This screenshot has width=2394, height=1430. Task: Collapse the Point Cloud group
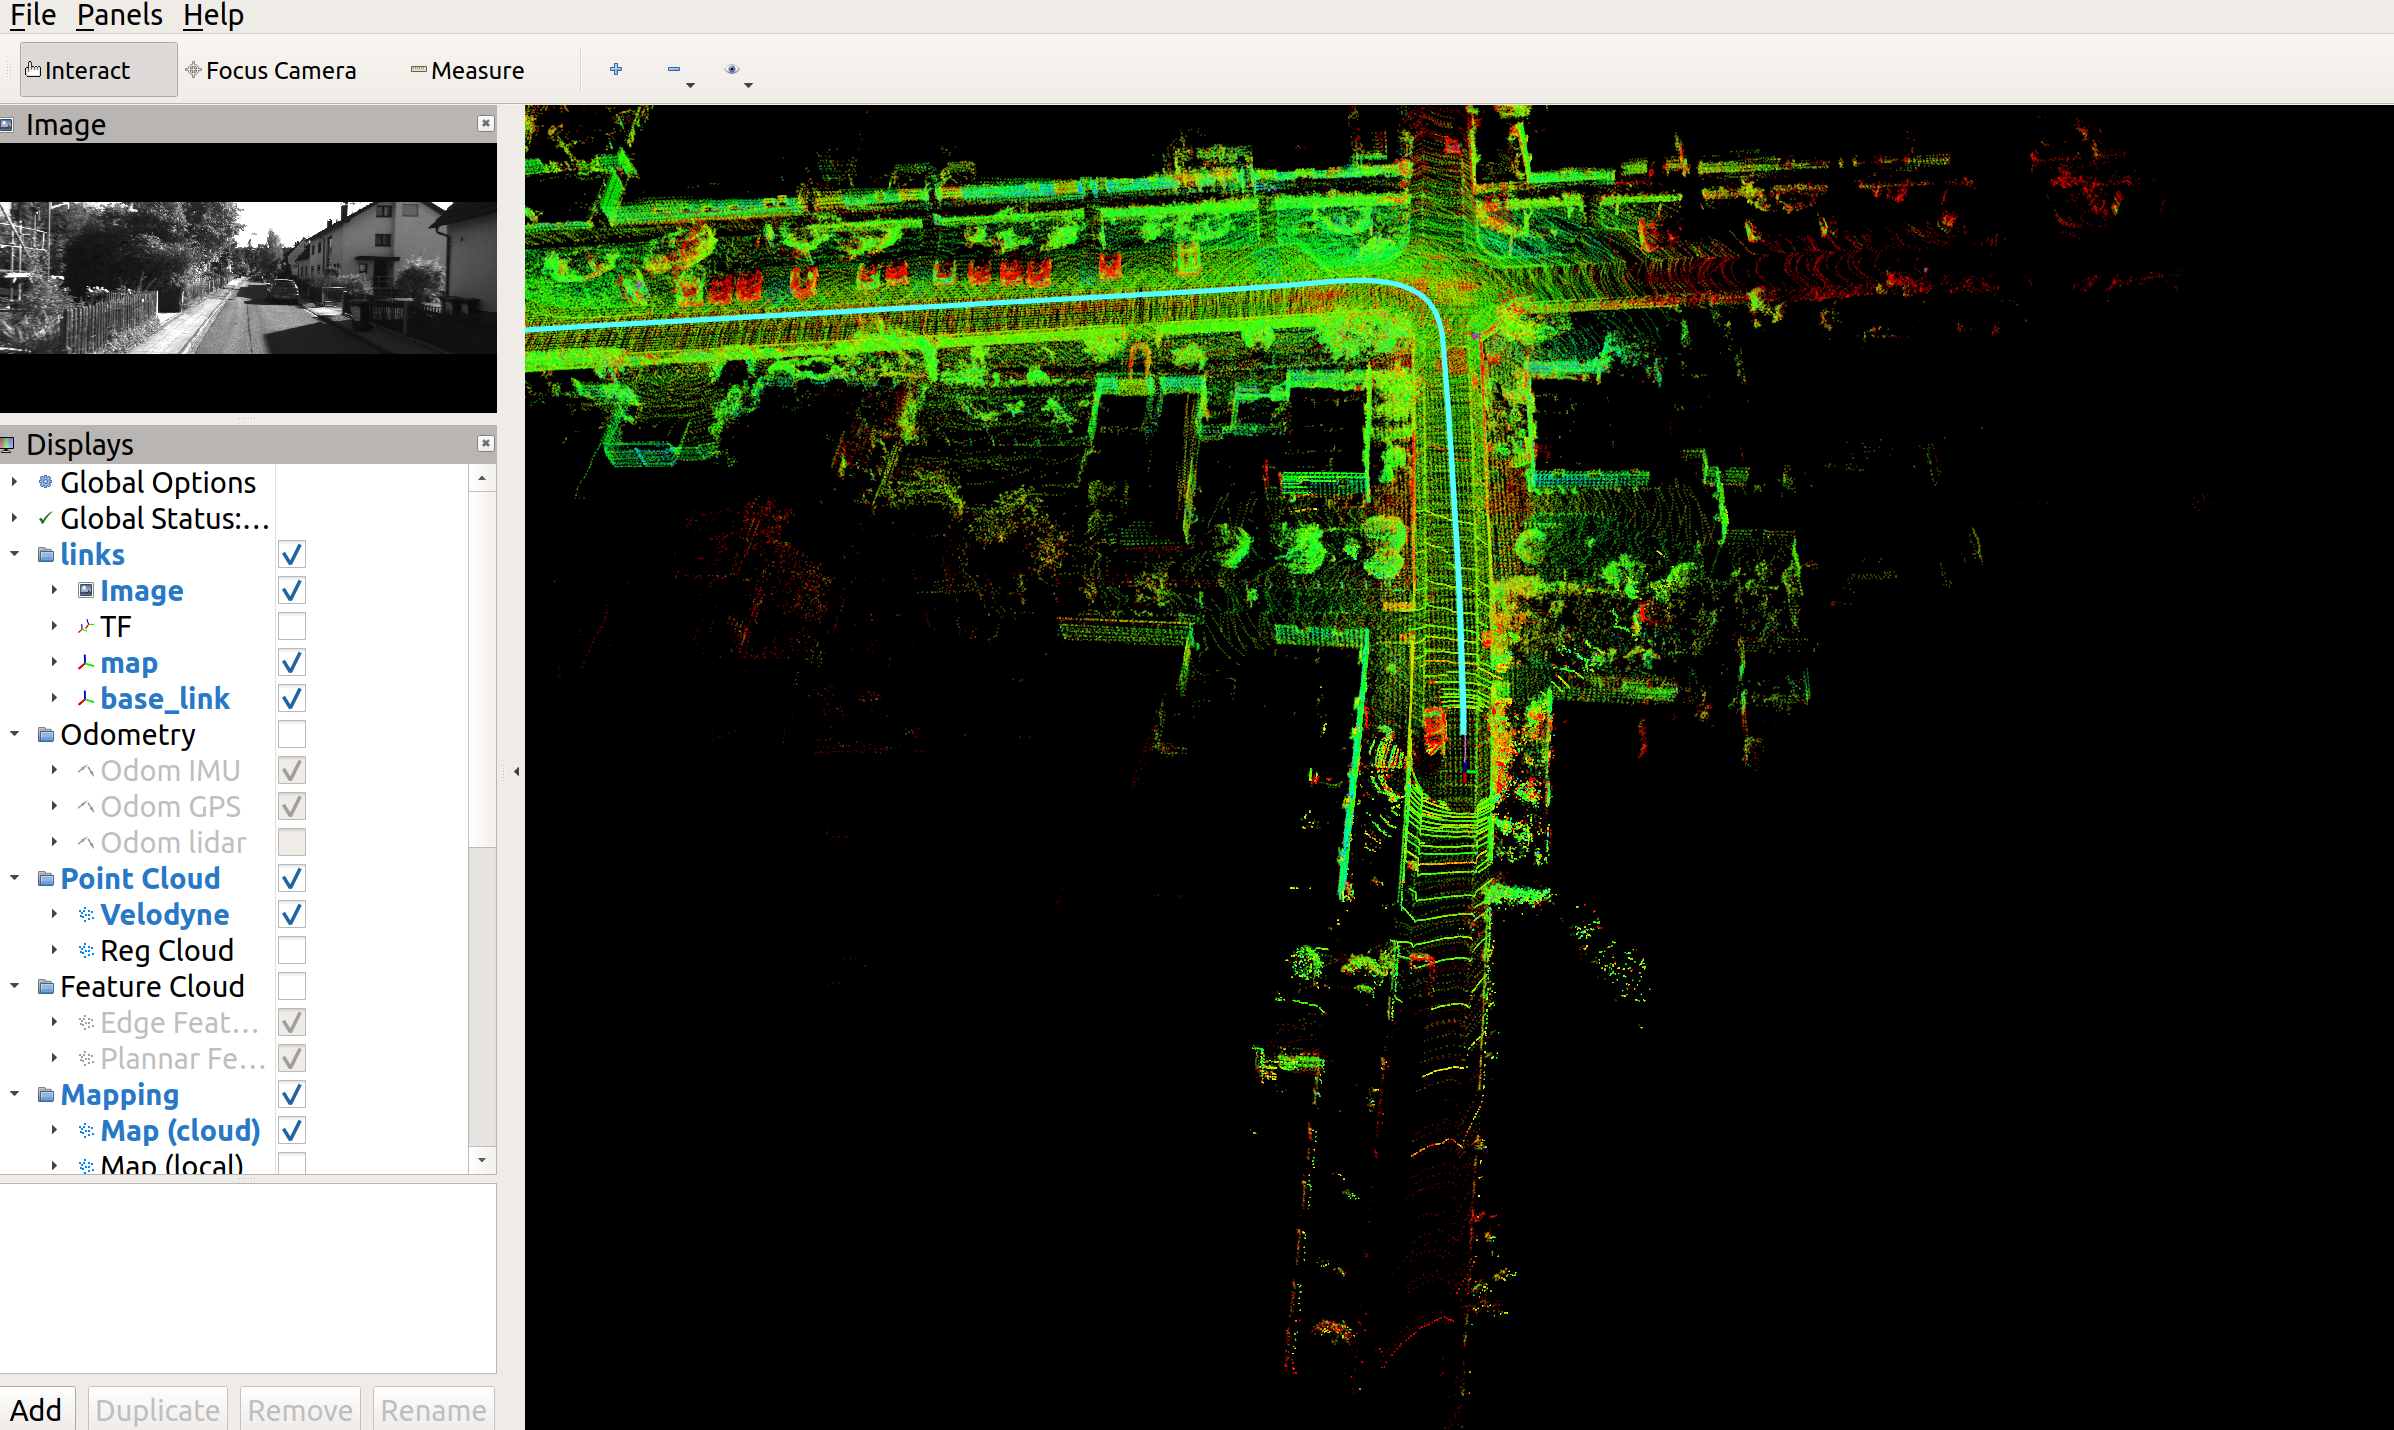[x=14, y=878]
